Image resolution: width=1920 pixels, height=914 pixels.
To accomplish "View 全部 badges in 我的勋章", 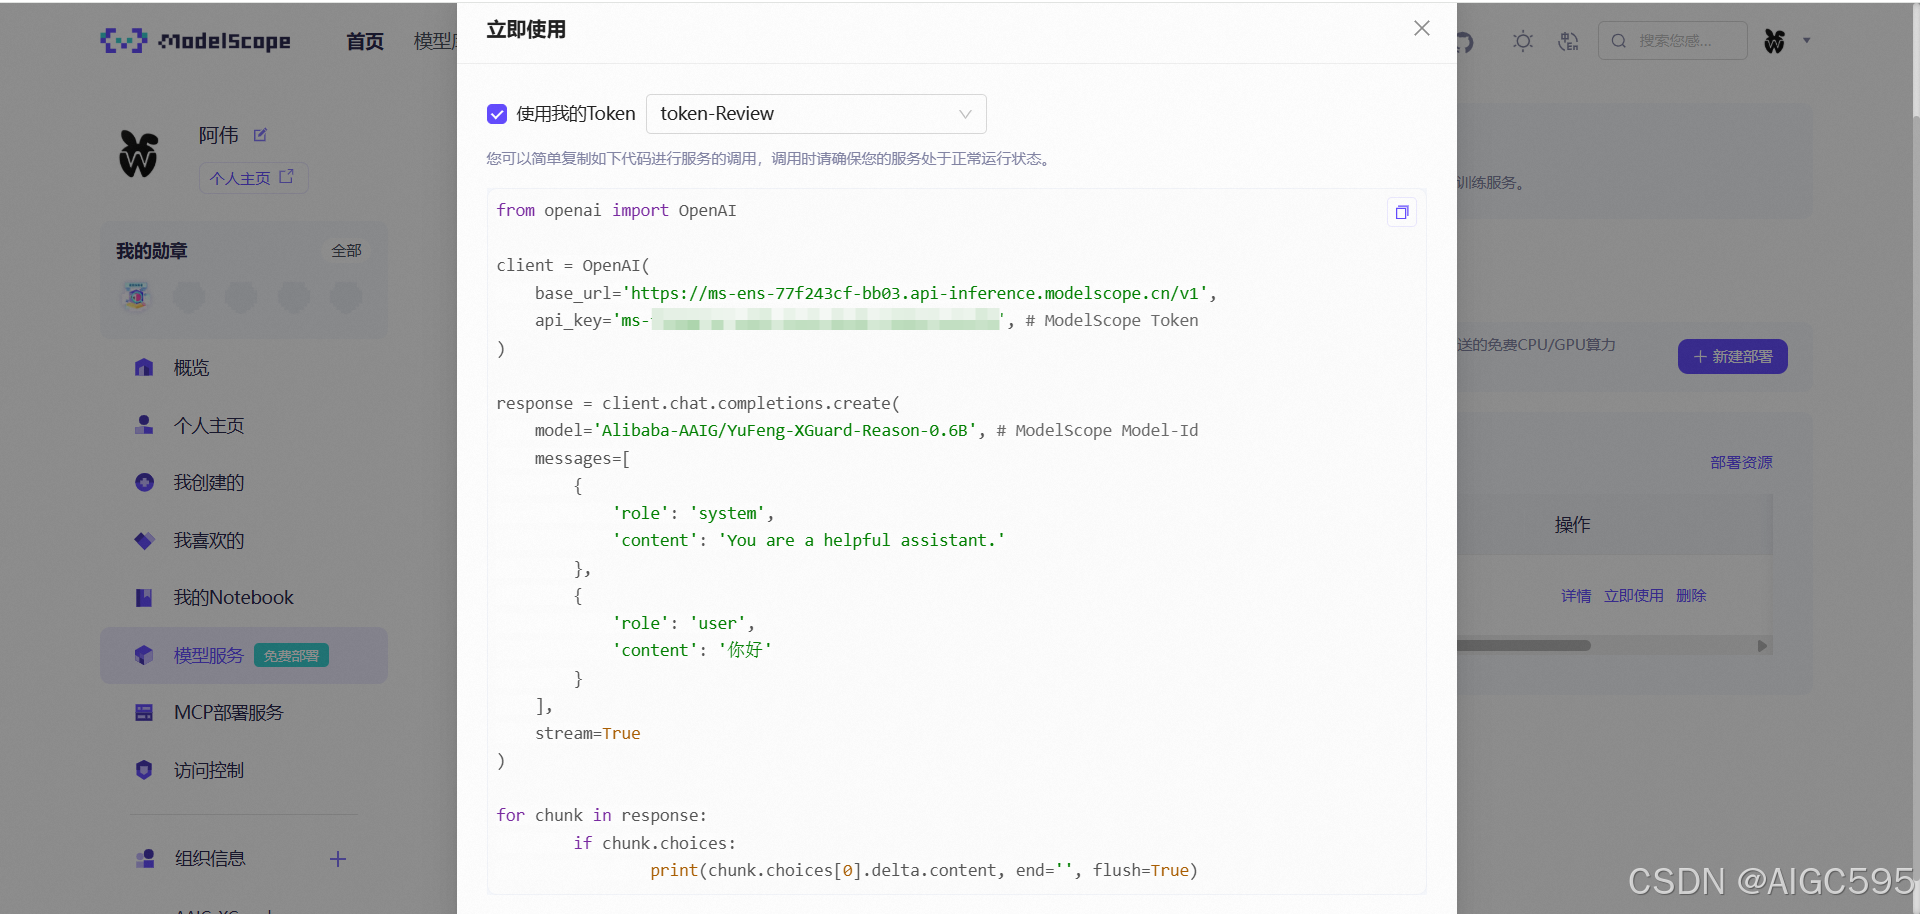I will tap(346, 251).
